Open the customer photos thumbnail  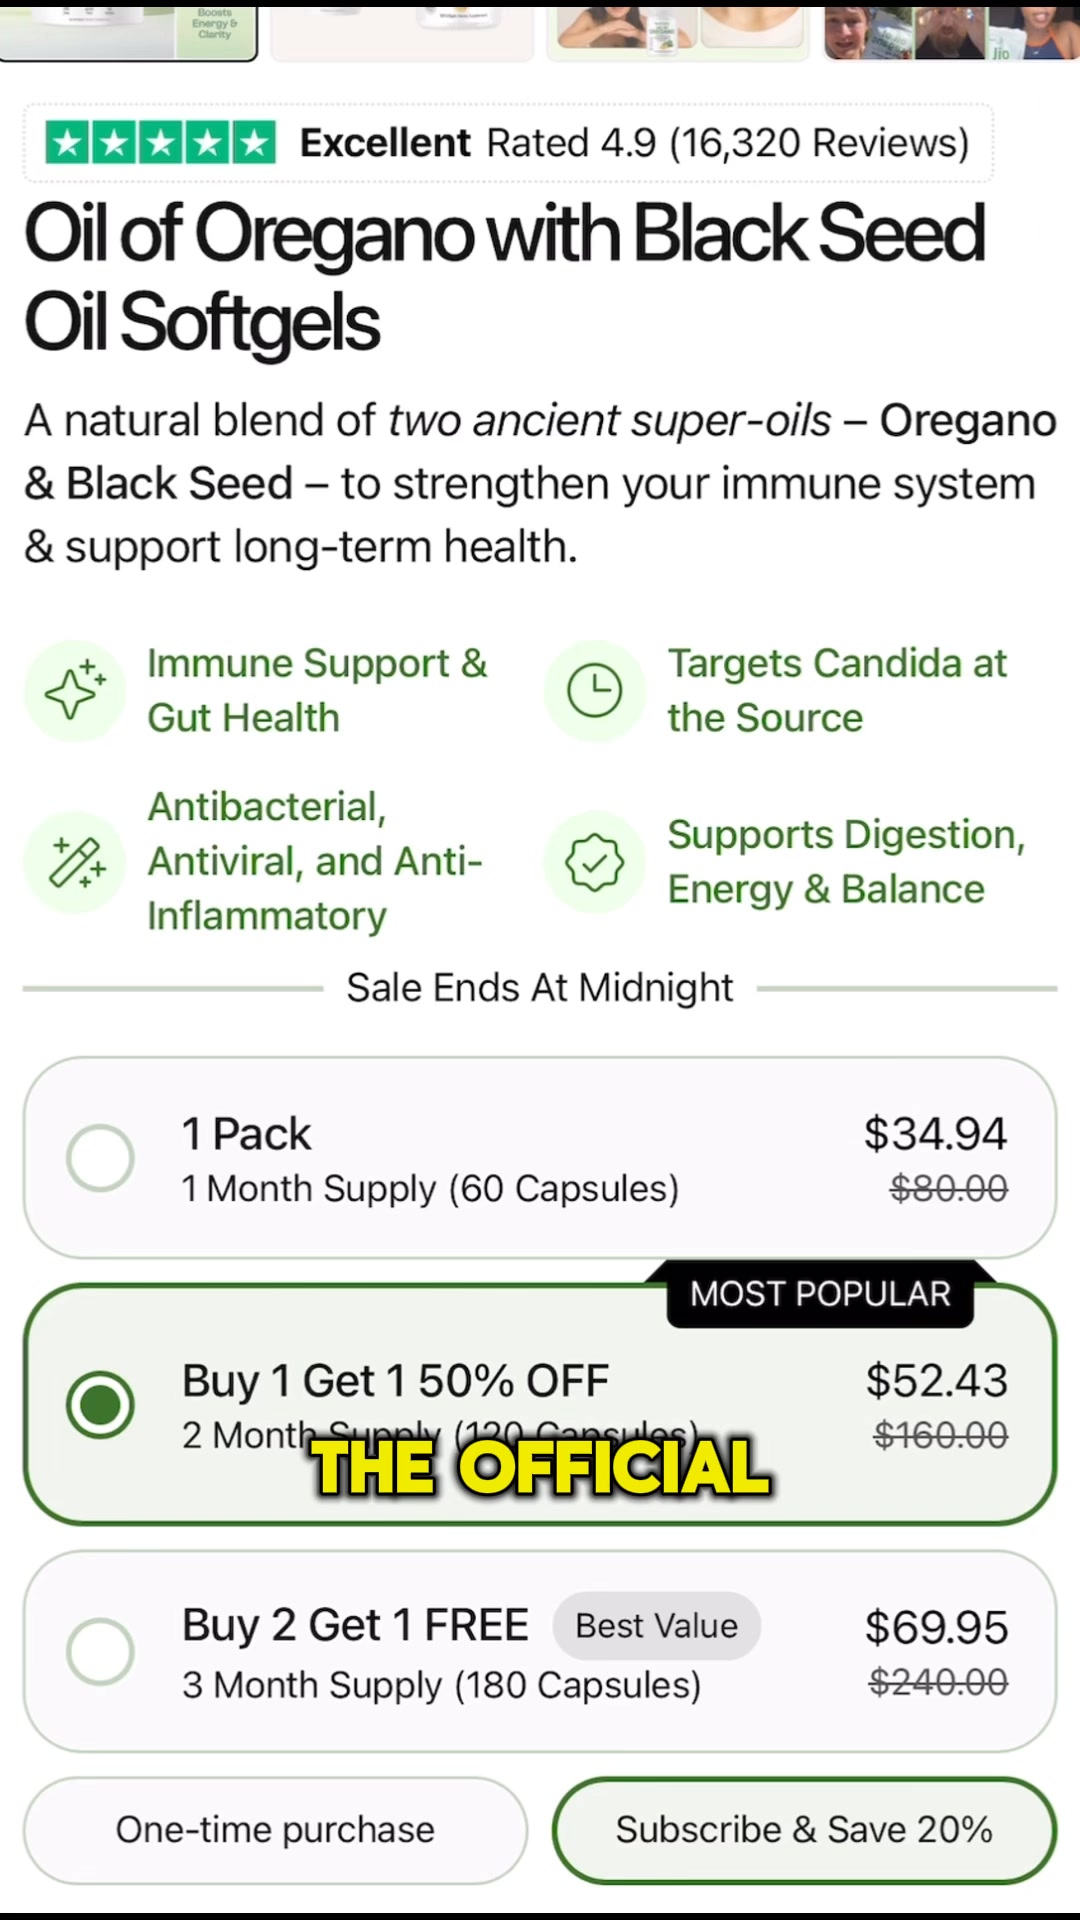950,30
